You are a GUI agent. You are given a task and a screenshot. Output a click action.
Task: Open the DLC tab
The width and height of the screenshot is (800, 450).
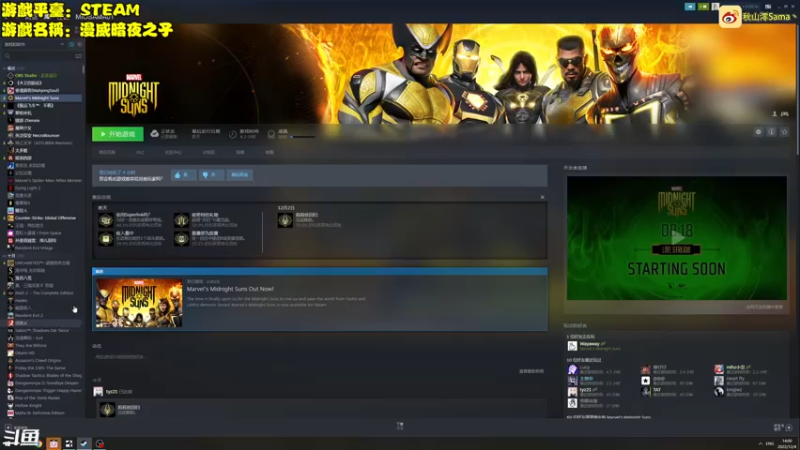click(140, 152)
